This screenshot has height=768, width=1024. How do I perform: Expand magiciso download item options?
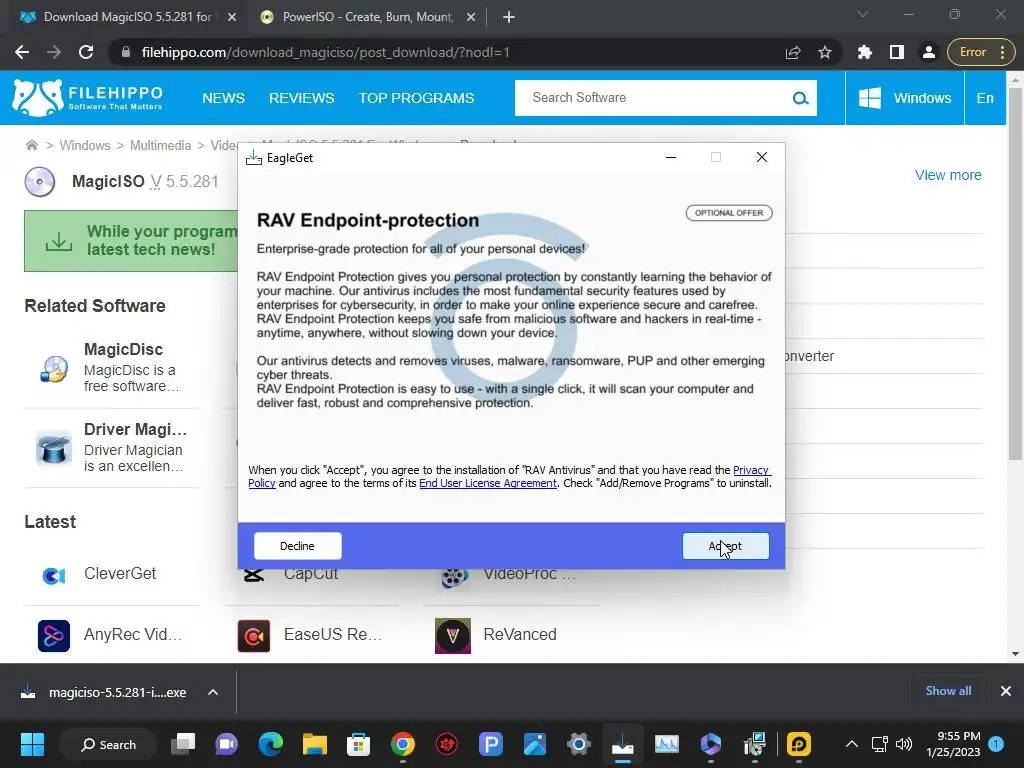213,692
